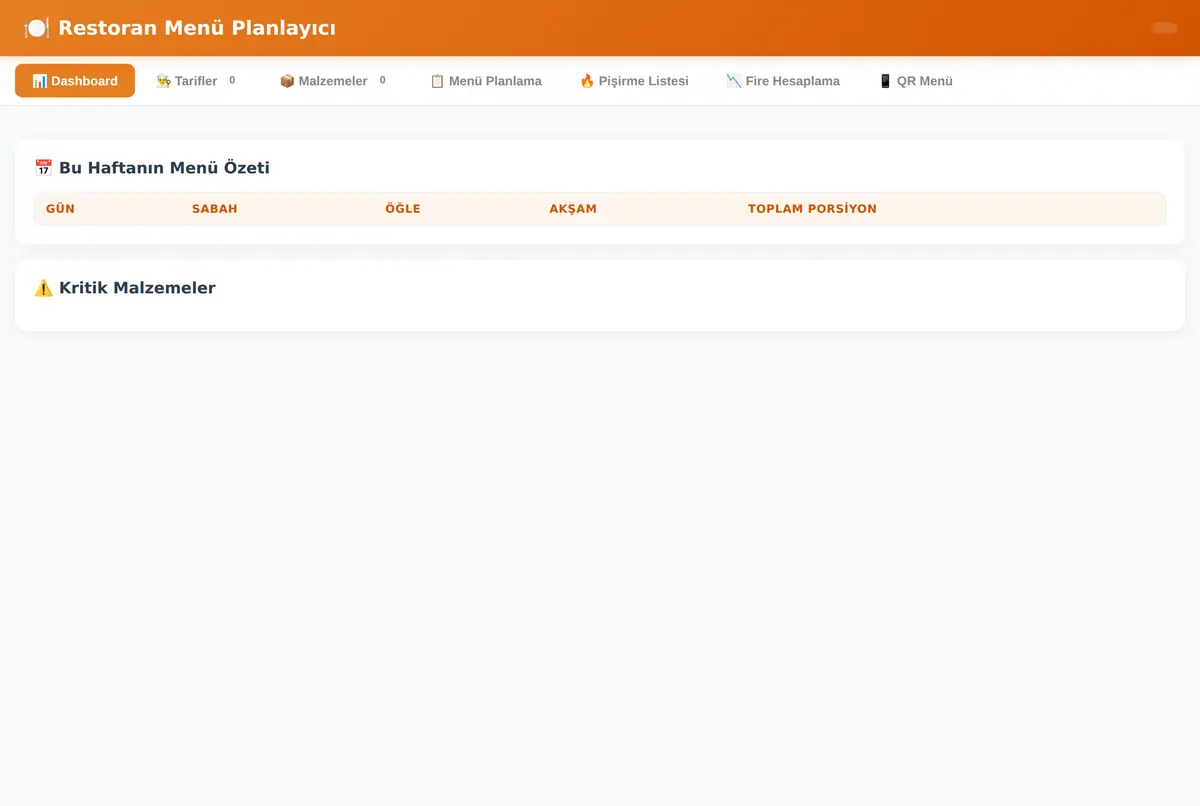Click the clipboard icon on Menü Planlama
This screenshot has height=806, width=1200.
pos(437,81)
